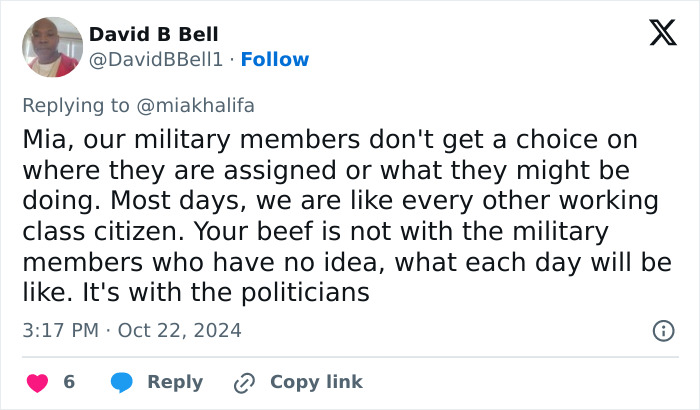Viewport: 700px width, 410px height.
Task: Click the Oct 22, 2024 date
Action: click(x=180, y=330)
